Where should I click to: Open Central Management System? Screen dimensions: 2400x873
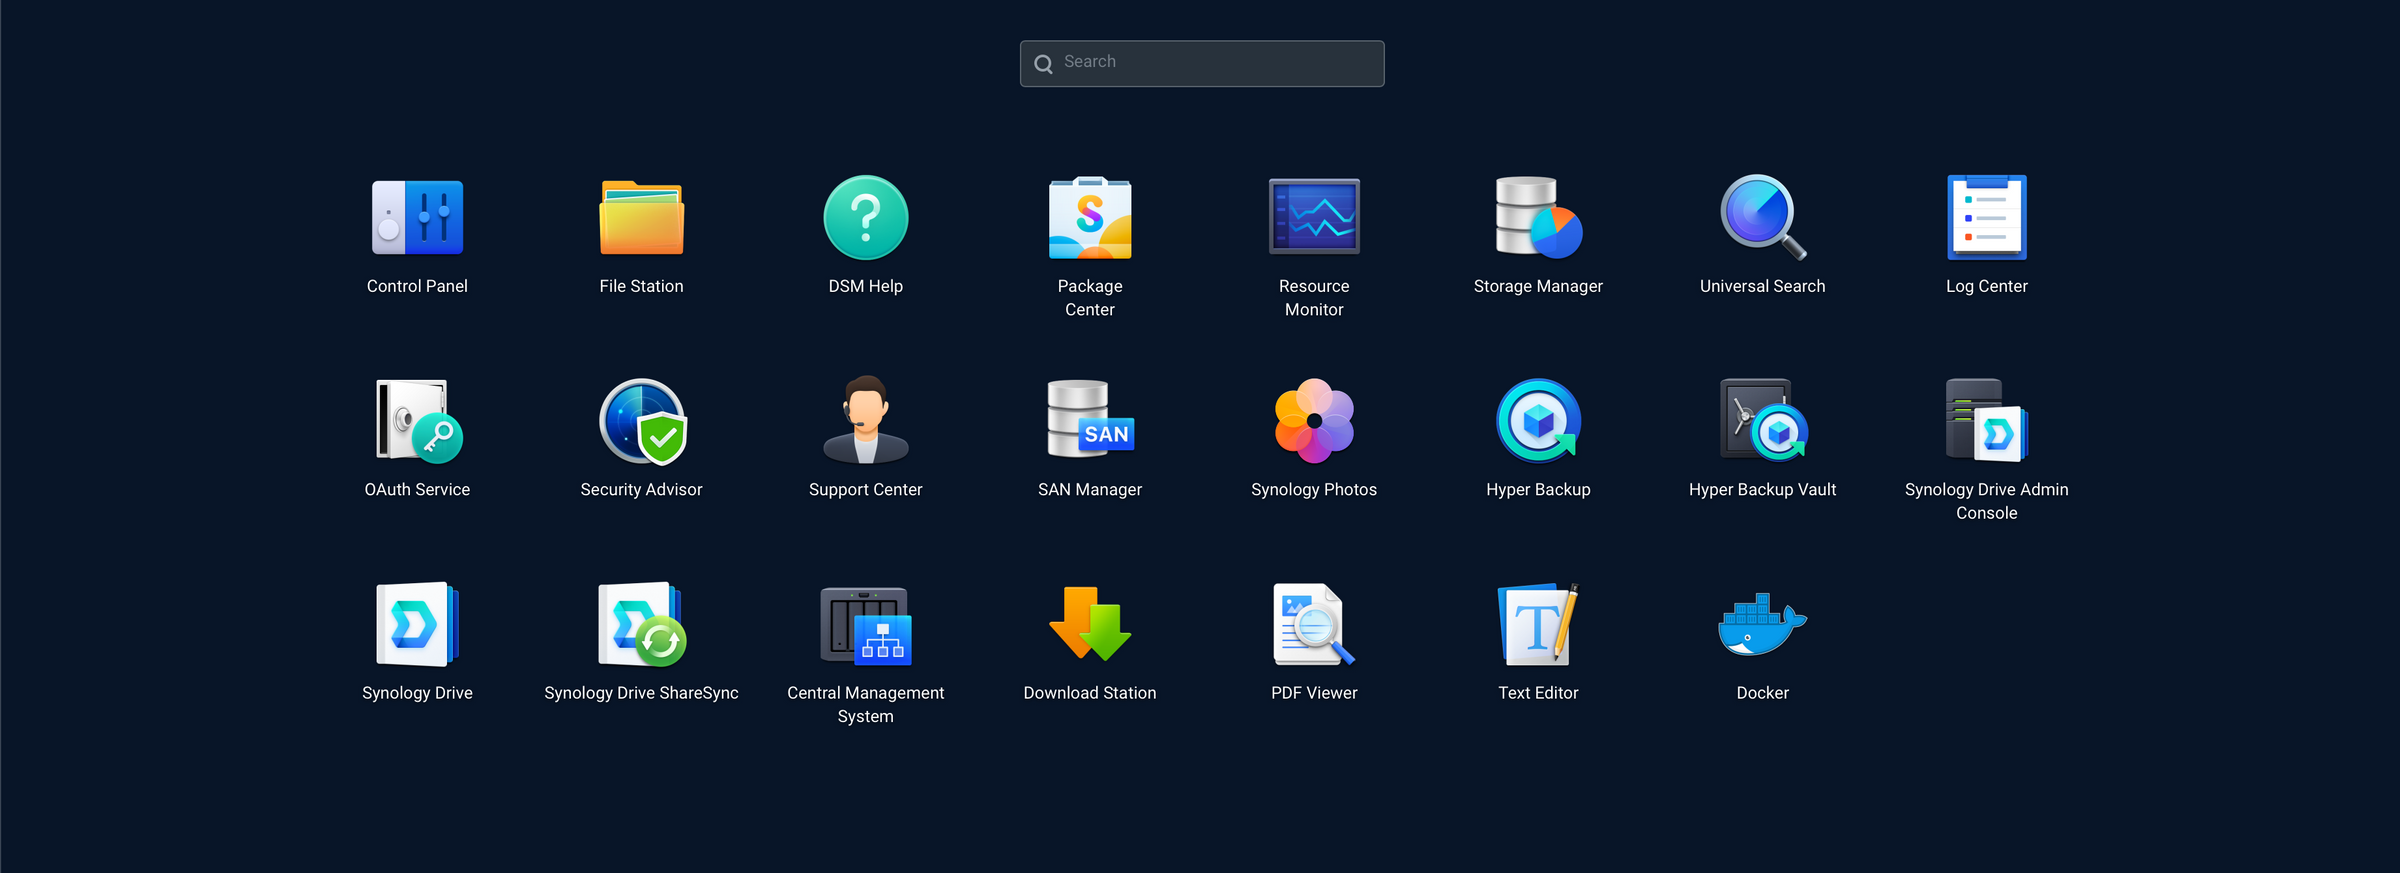tap(865, 626)
